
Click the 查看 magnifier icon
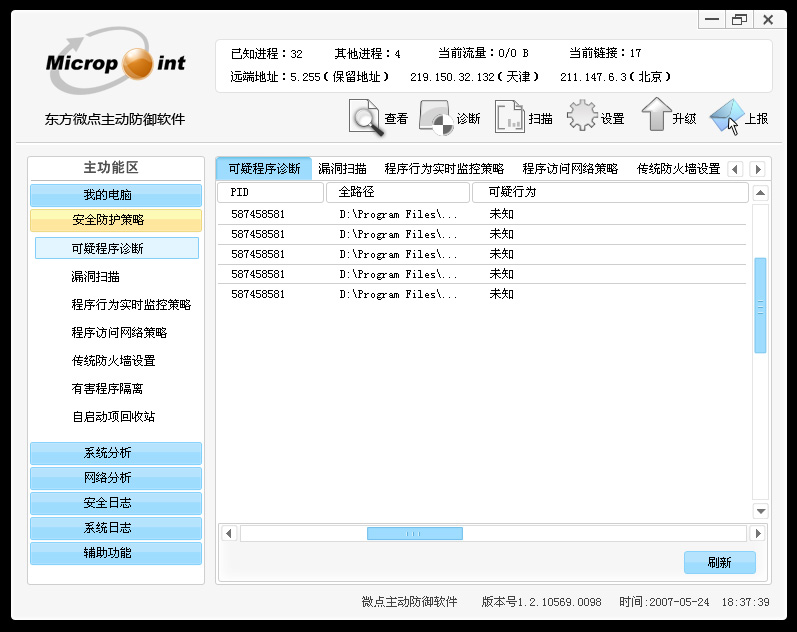click(365, 117)
